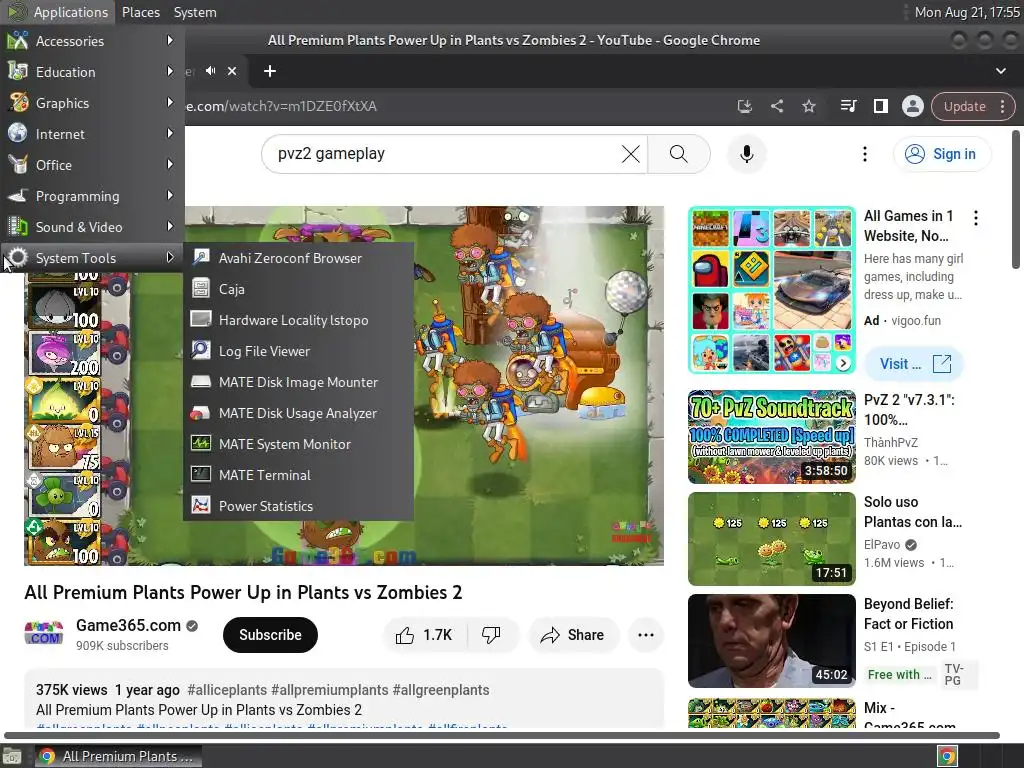Click Show Desktop icon in bottom panel

[12, 756]
